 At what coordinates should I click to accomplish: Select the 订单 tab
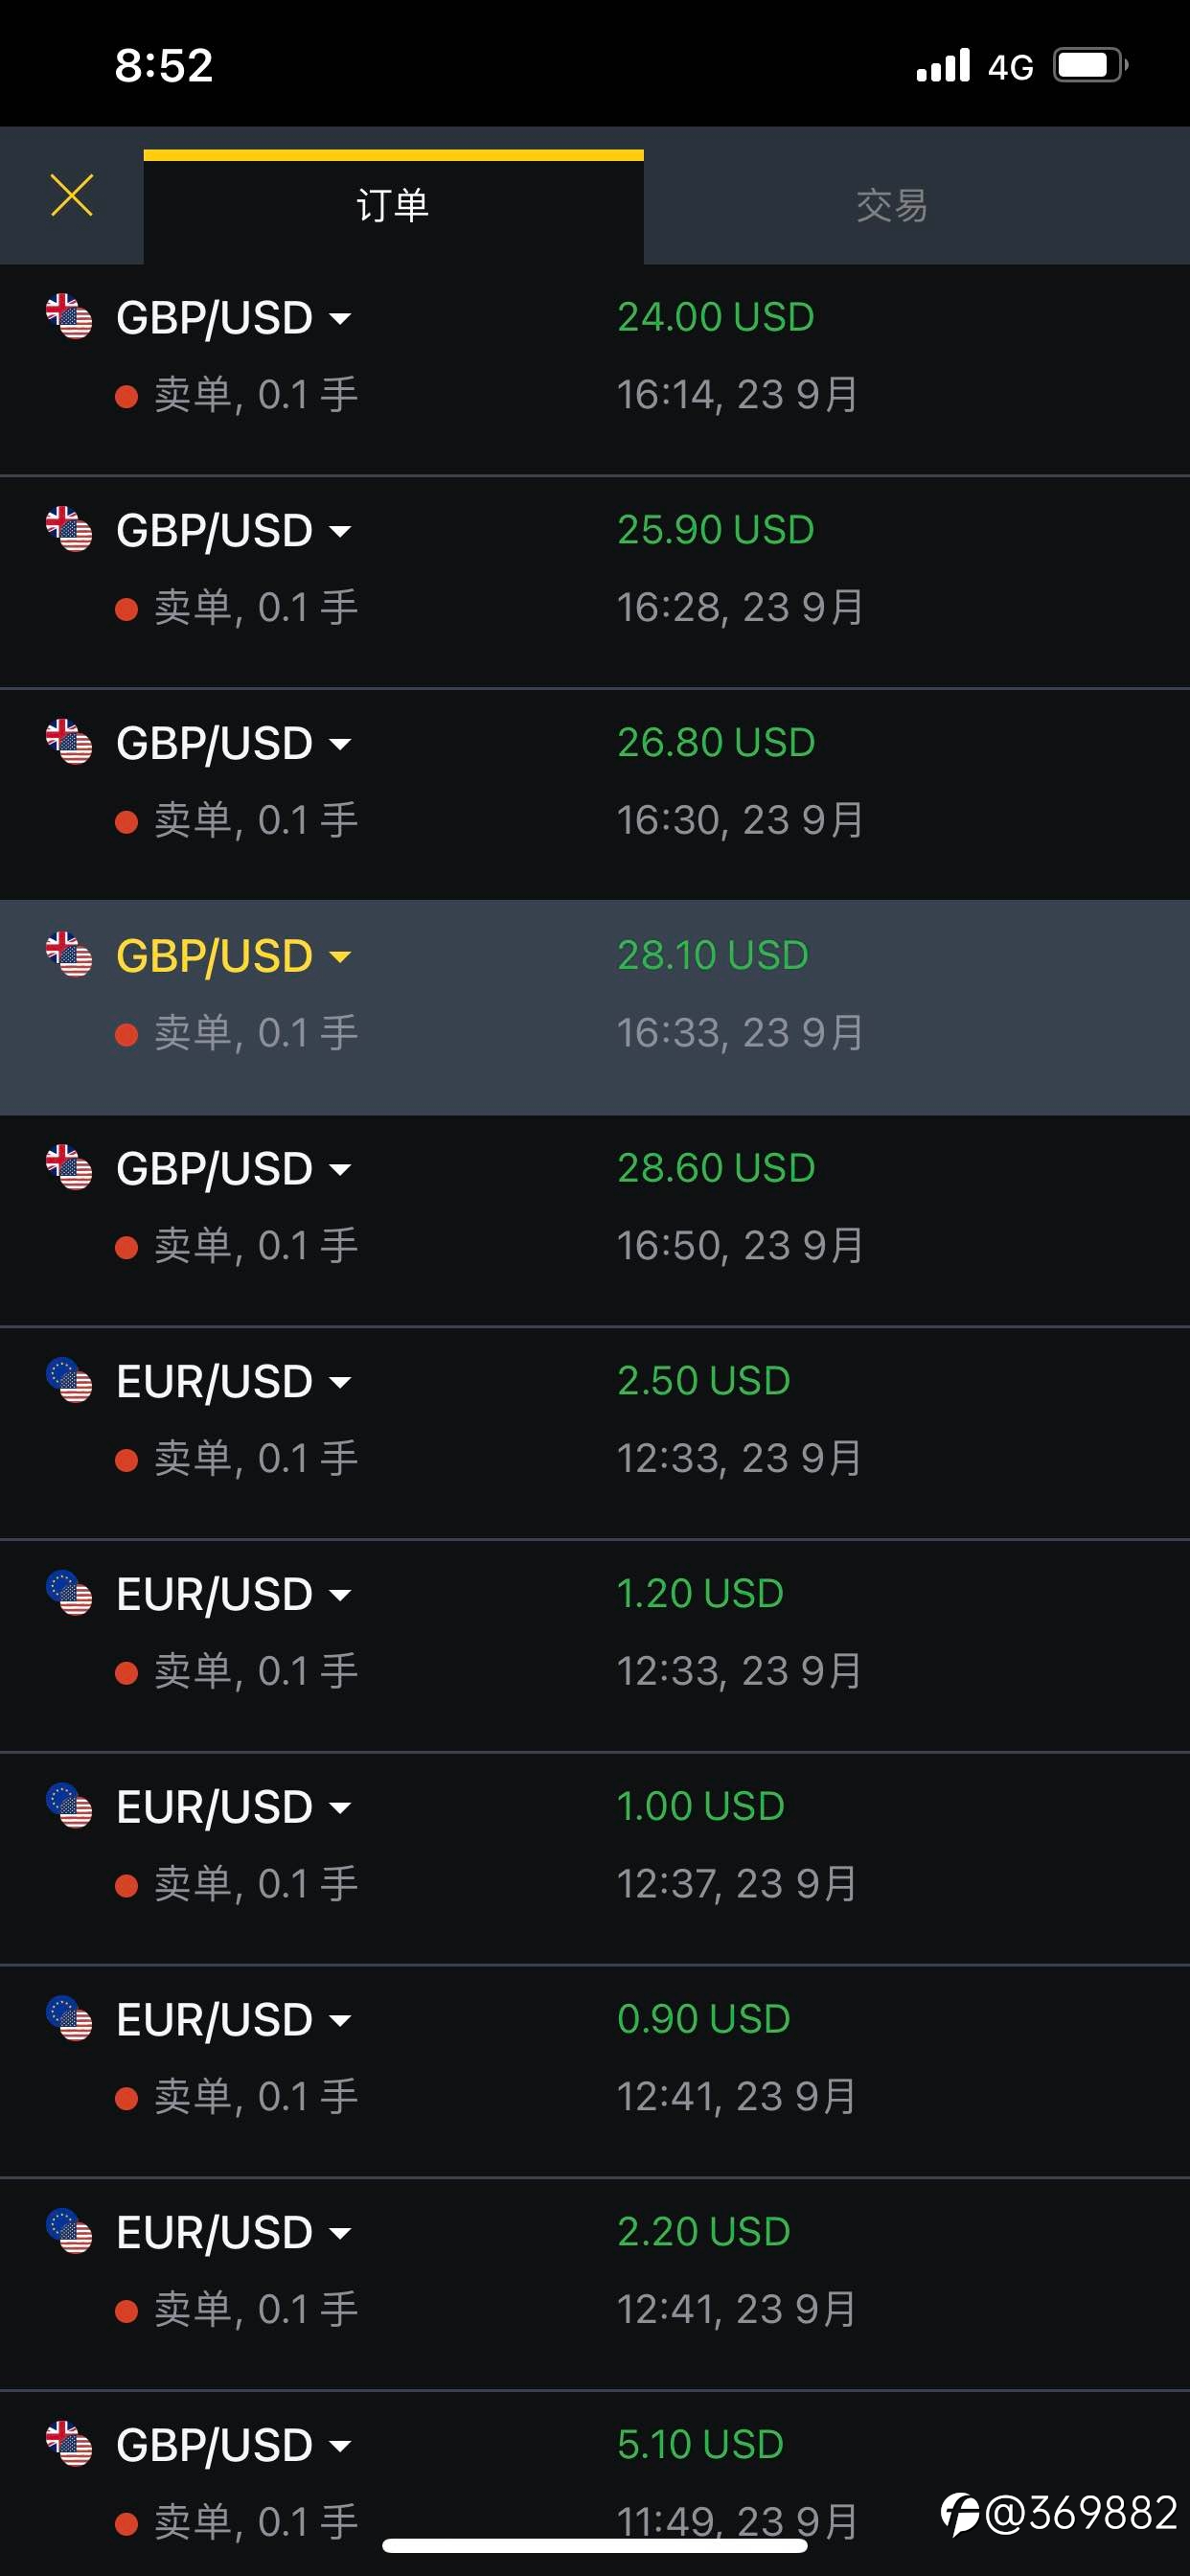tap(393, 206)
